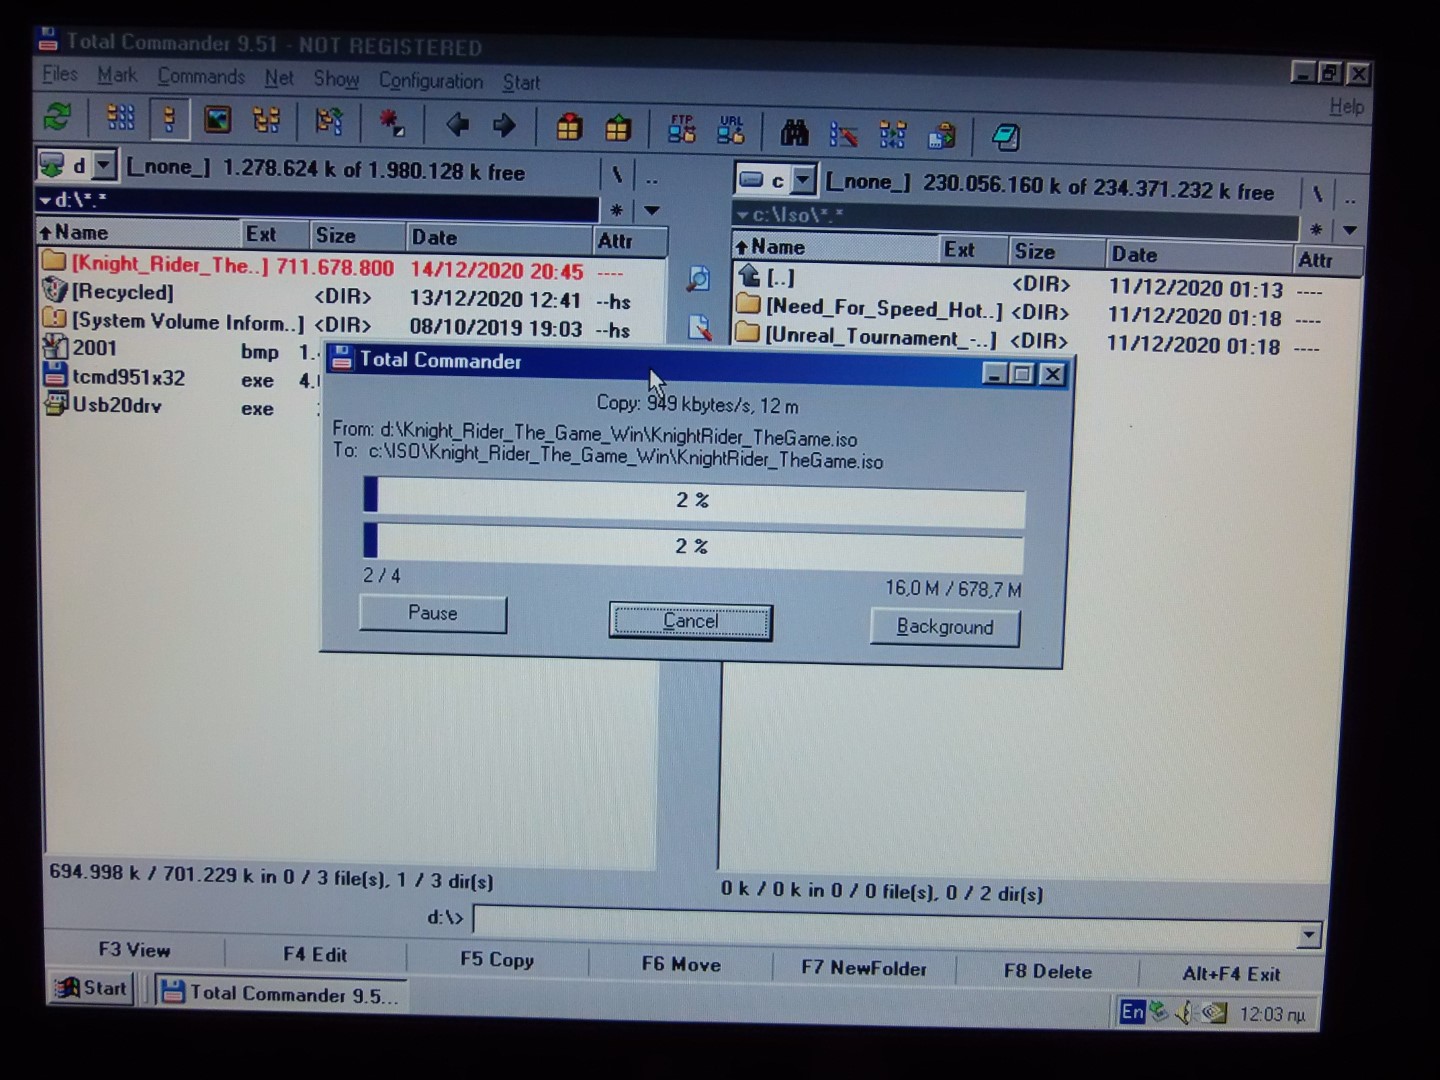
Task: Open the Commands menu
Action: point(201,77)
